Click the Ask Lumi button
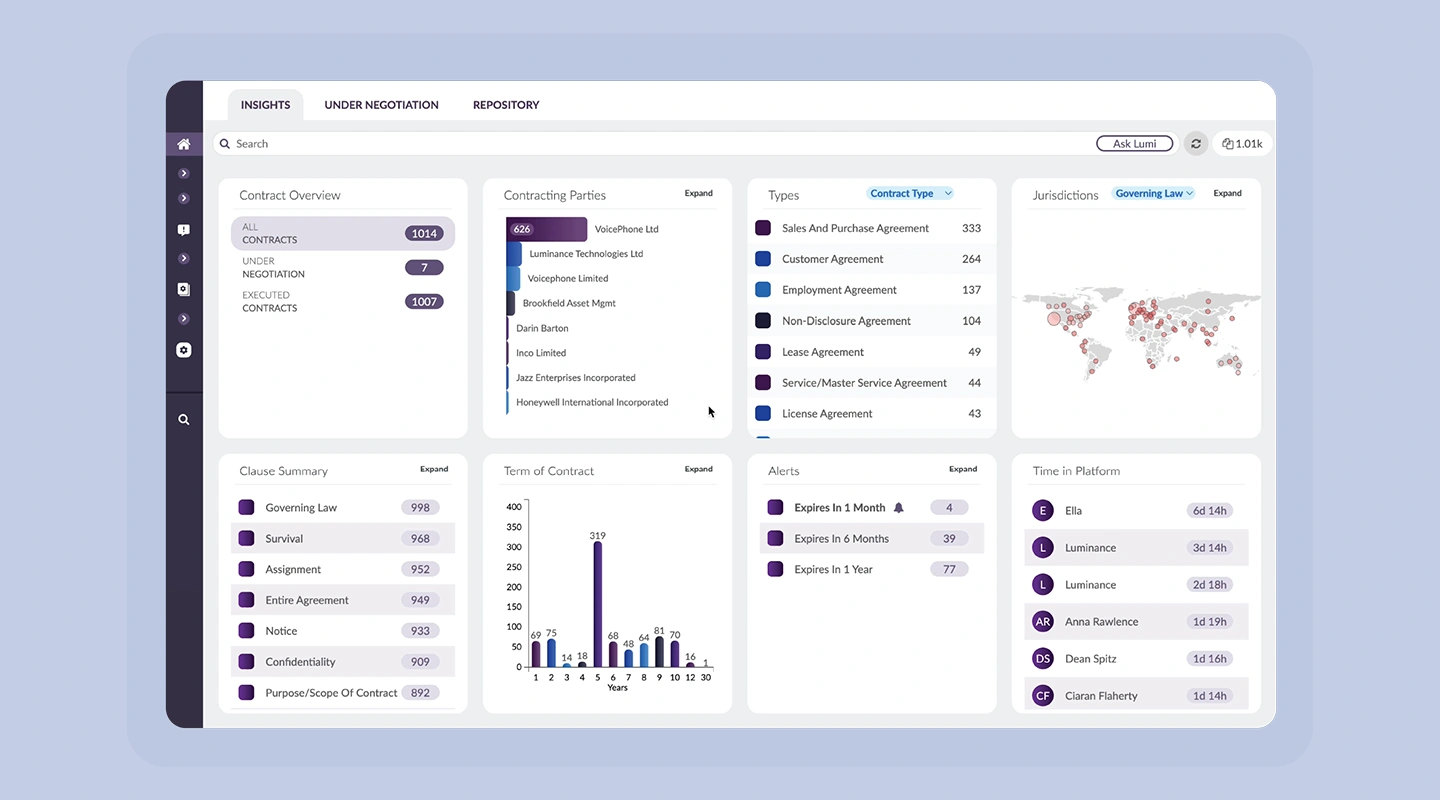The image size is (1440, 800). click(x=1135, y=144)
